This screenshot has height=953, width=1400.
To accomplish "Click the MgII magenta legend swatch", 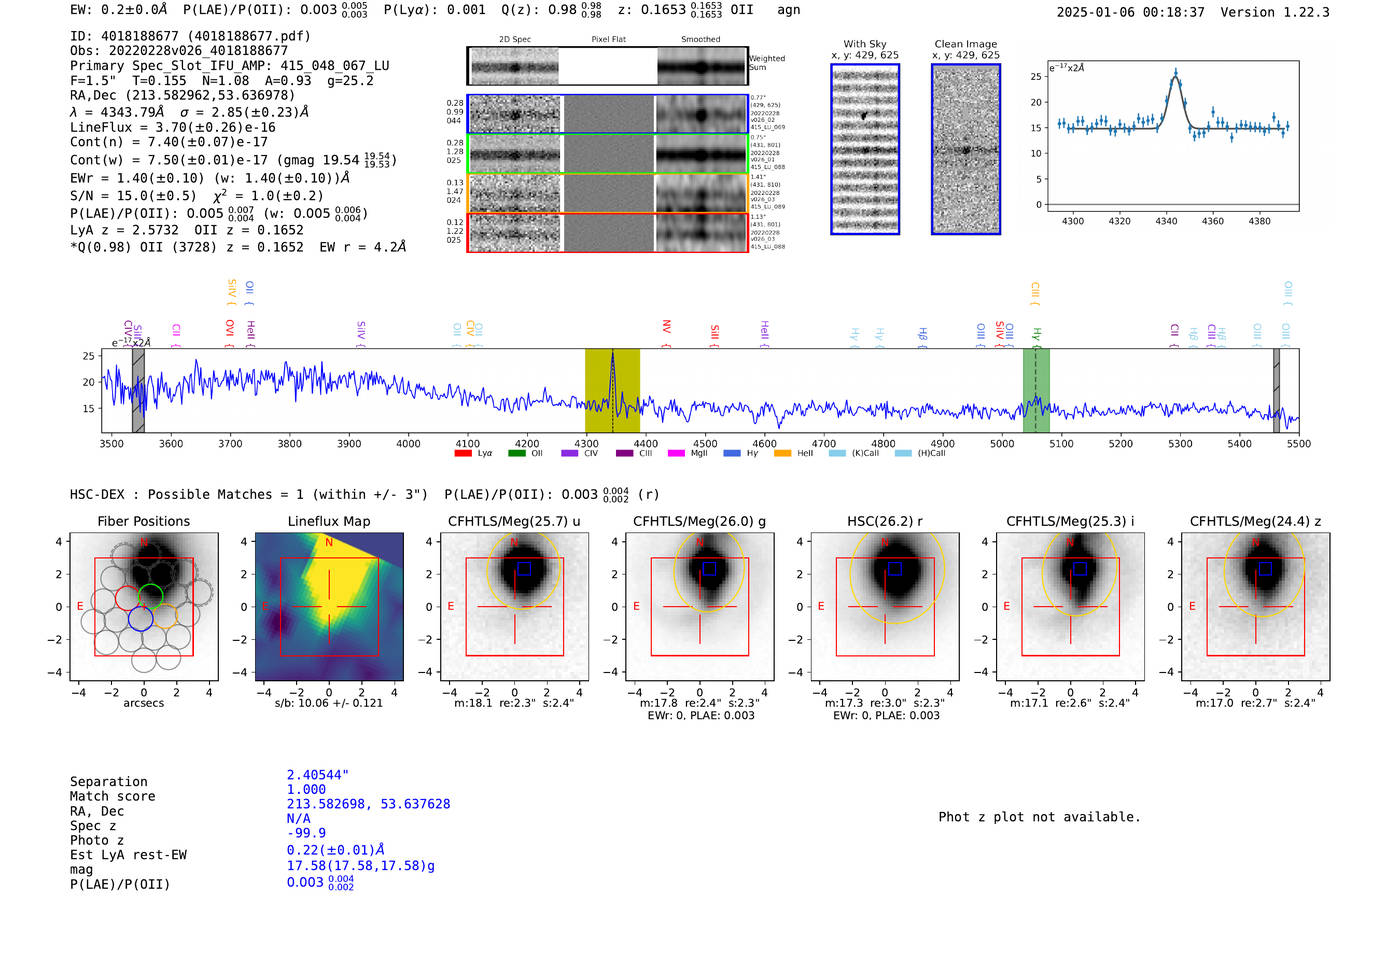I will coord(676,454).
